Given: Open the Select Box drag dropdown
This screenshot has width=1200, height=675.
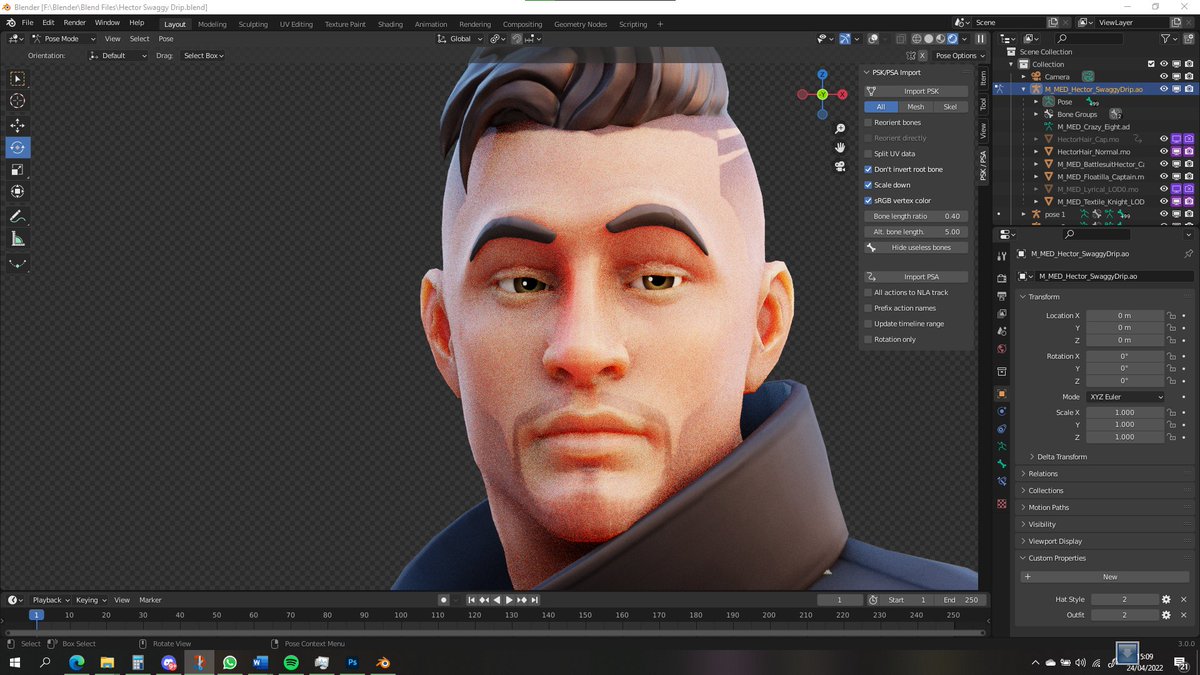Looking at the screenshot, I should click(x=203, y=56).
